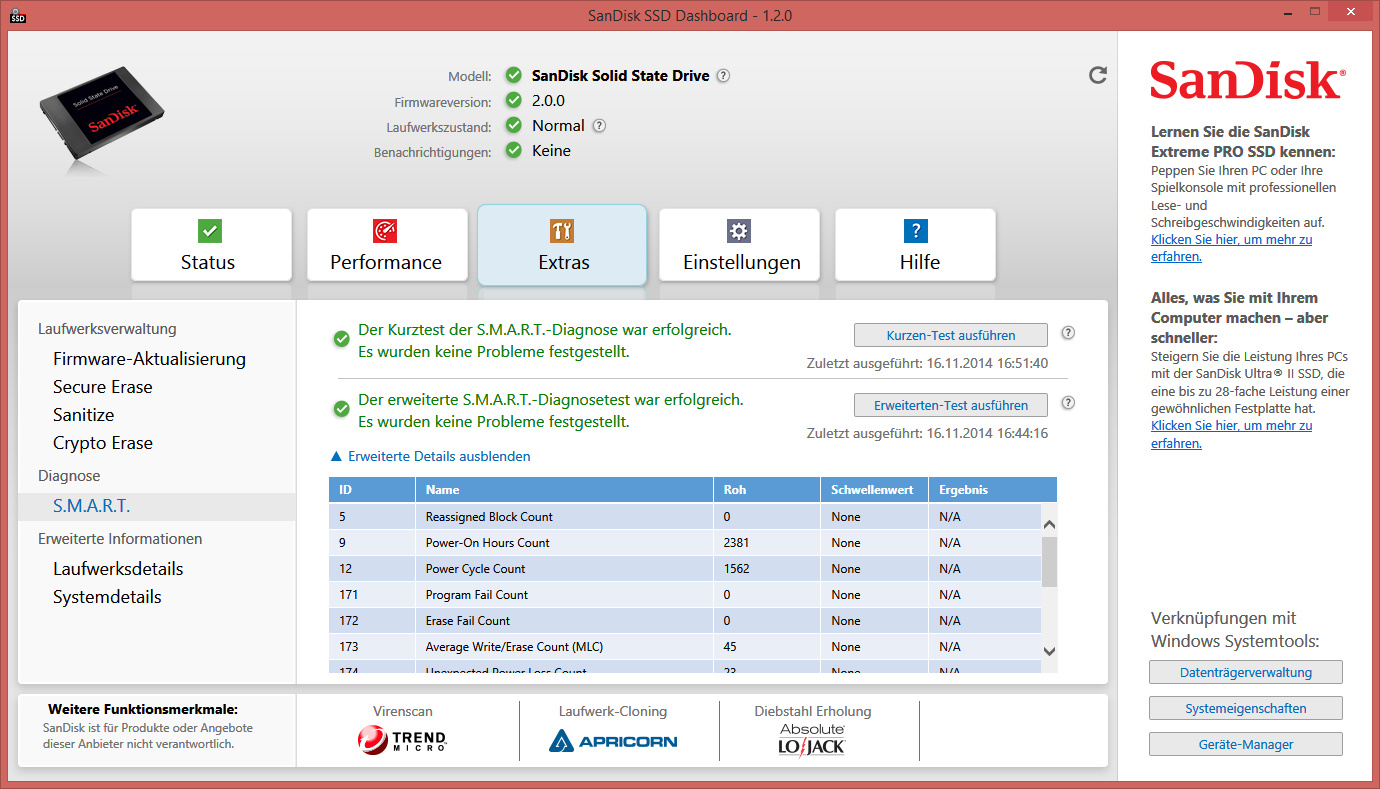Click the firmware version 2.0.0 text
This screenshot has height=789, width=1380.
click(x=548, y=101)
